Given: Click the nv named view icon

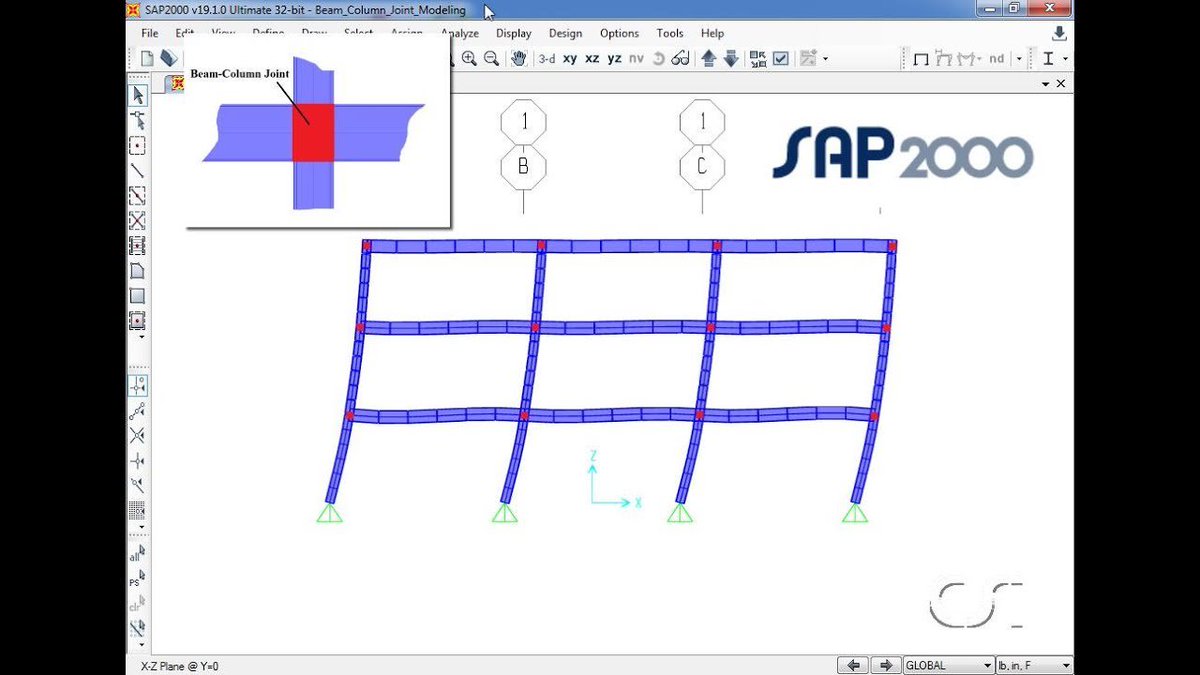Looking at the screenshot, I should point(635,58).
